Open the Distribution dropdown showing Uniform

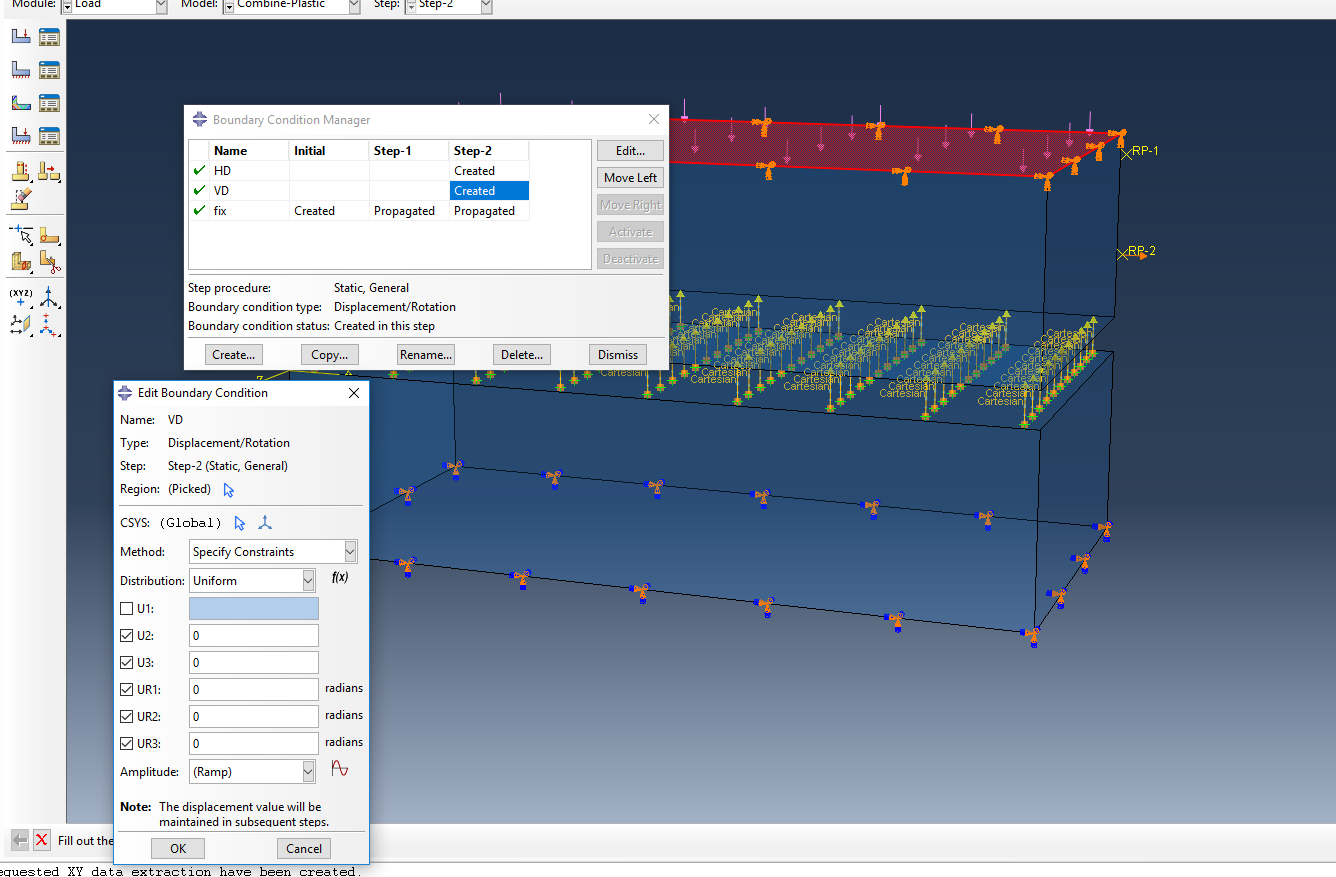253,580
